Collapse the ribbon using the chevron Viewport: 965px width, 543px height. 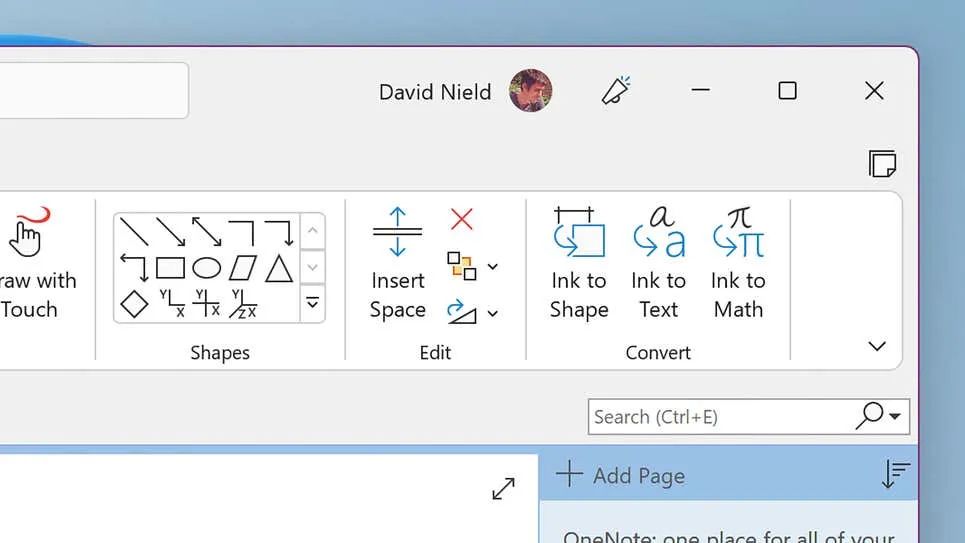coord(877,346)
